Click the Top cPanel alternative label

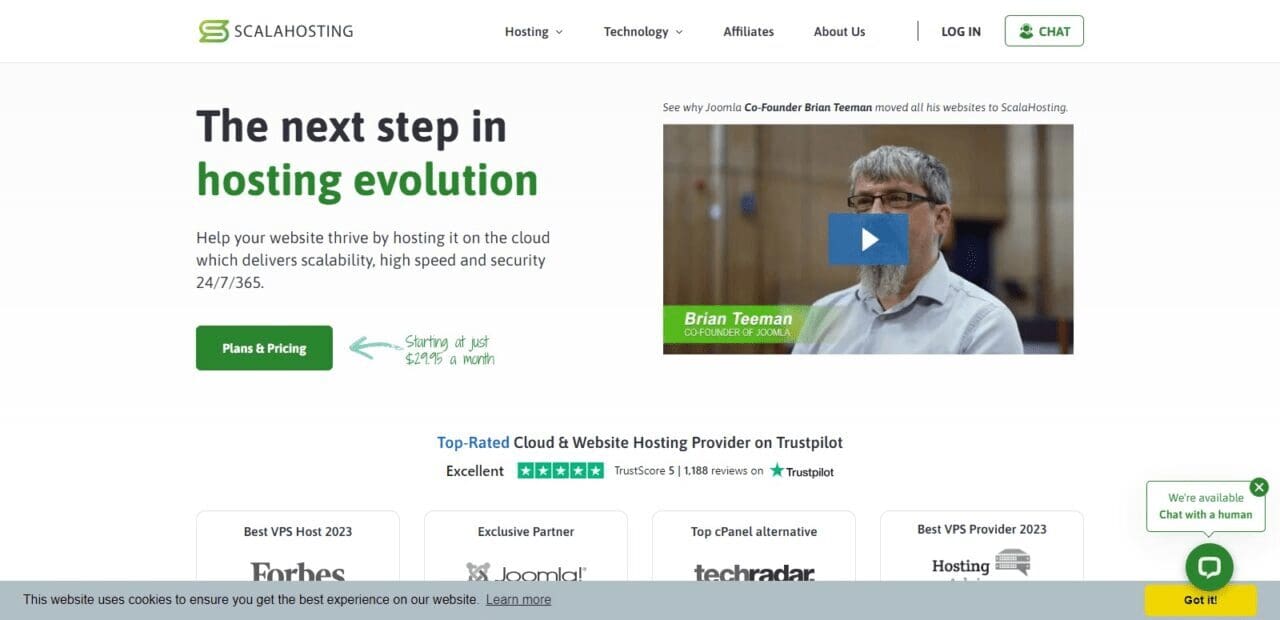point(754,532)
